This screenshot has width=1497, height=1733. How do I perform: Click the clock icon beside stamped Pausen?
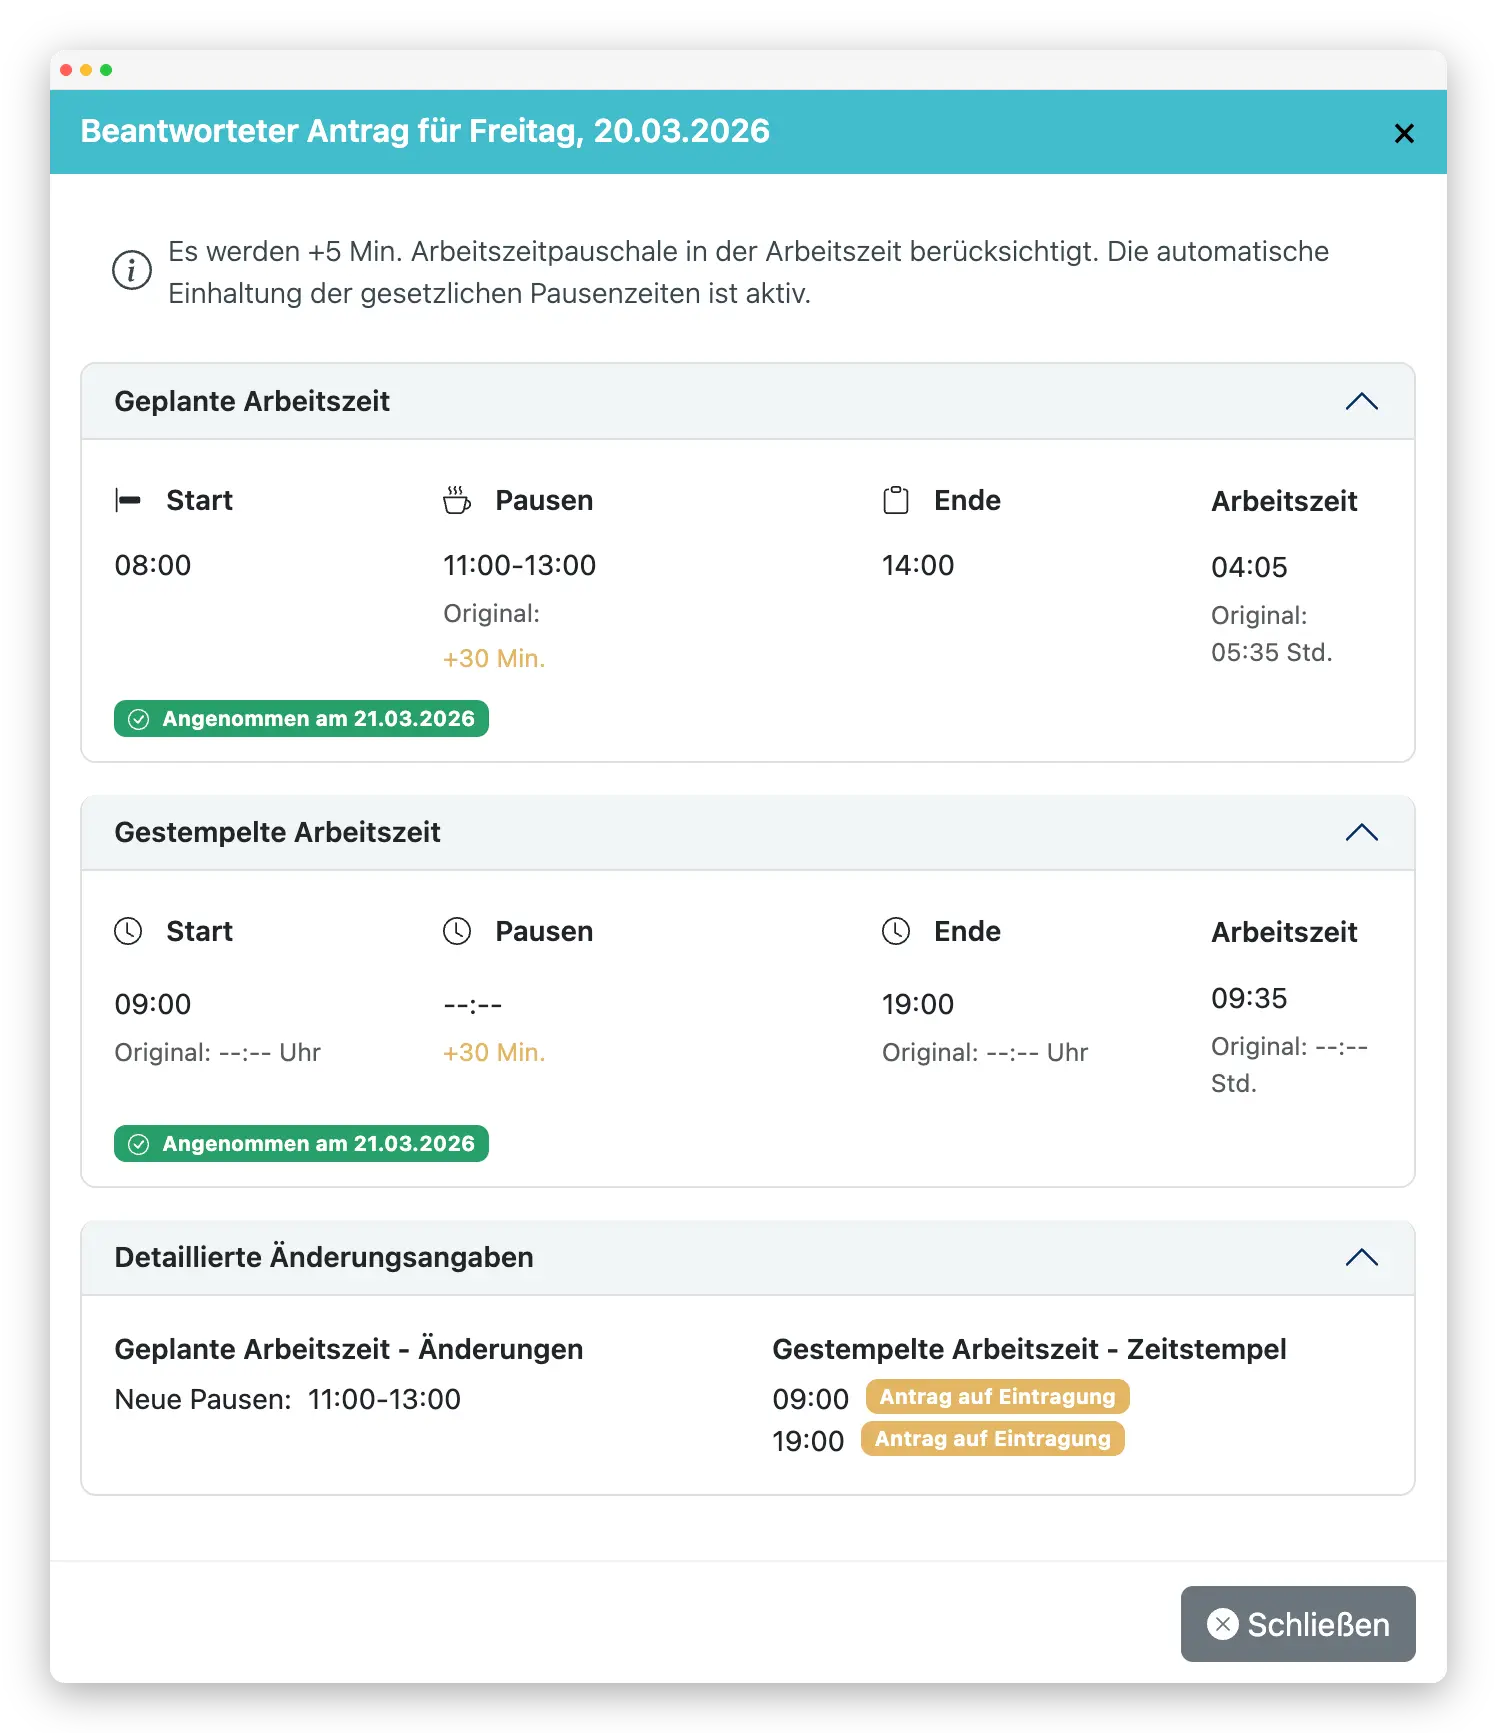click(457, 931)
